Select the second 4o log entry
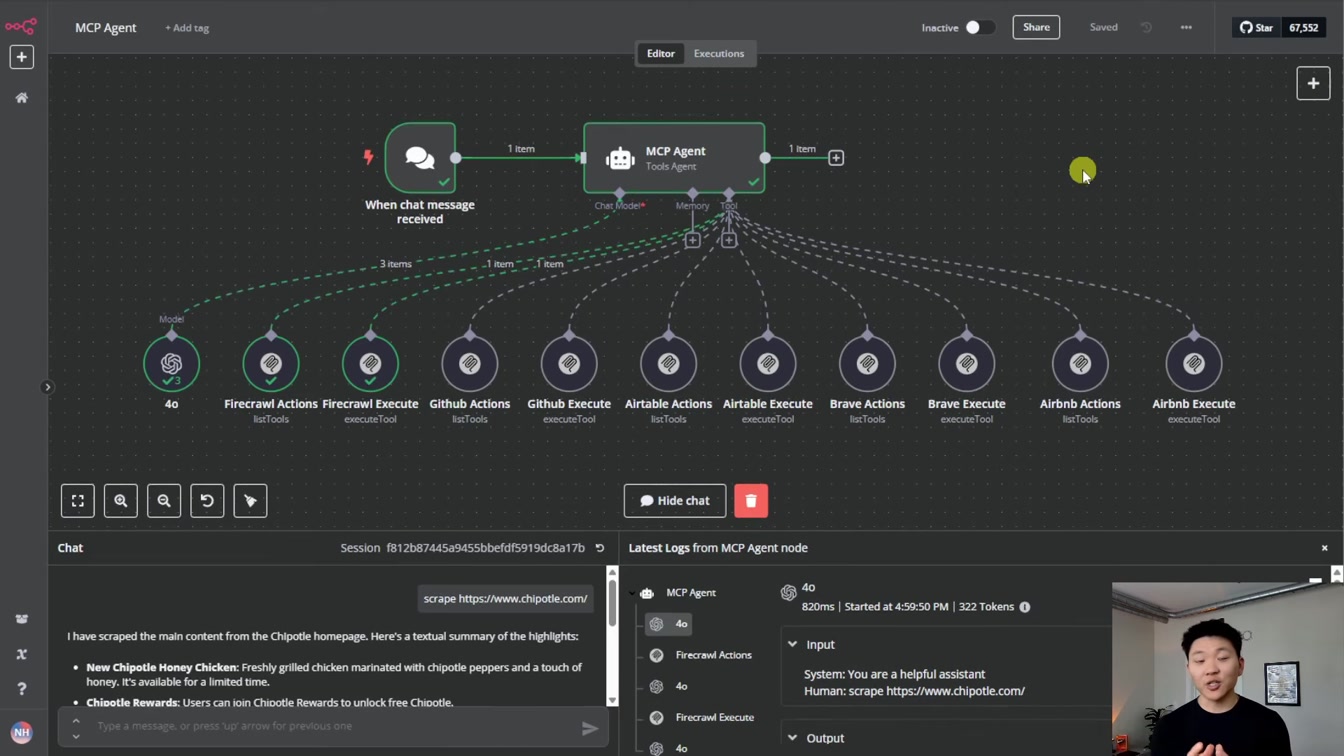The height and width of the screenshot is (756, 1344). click(671, 686)
